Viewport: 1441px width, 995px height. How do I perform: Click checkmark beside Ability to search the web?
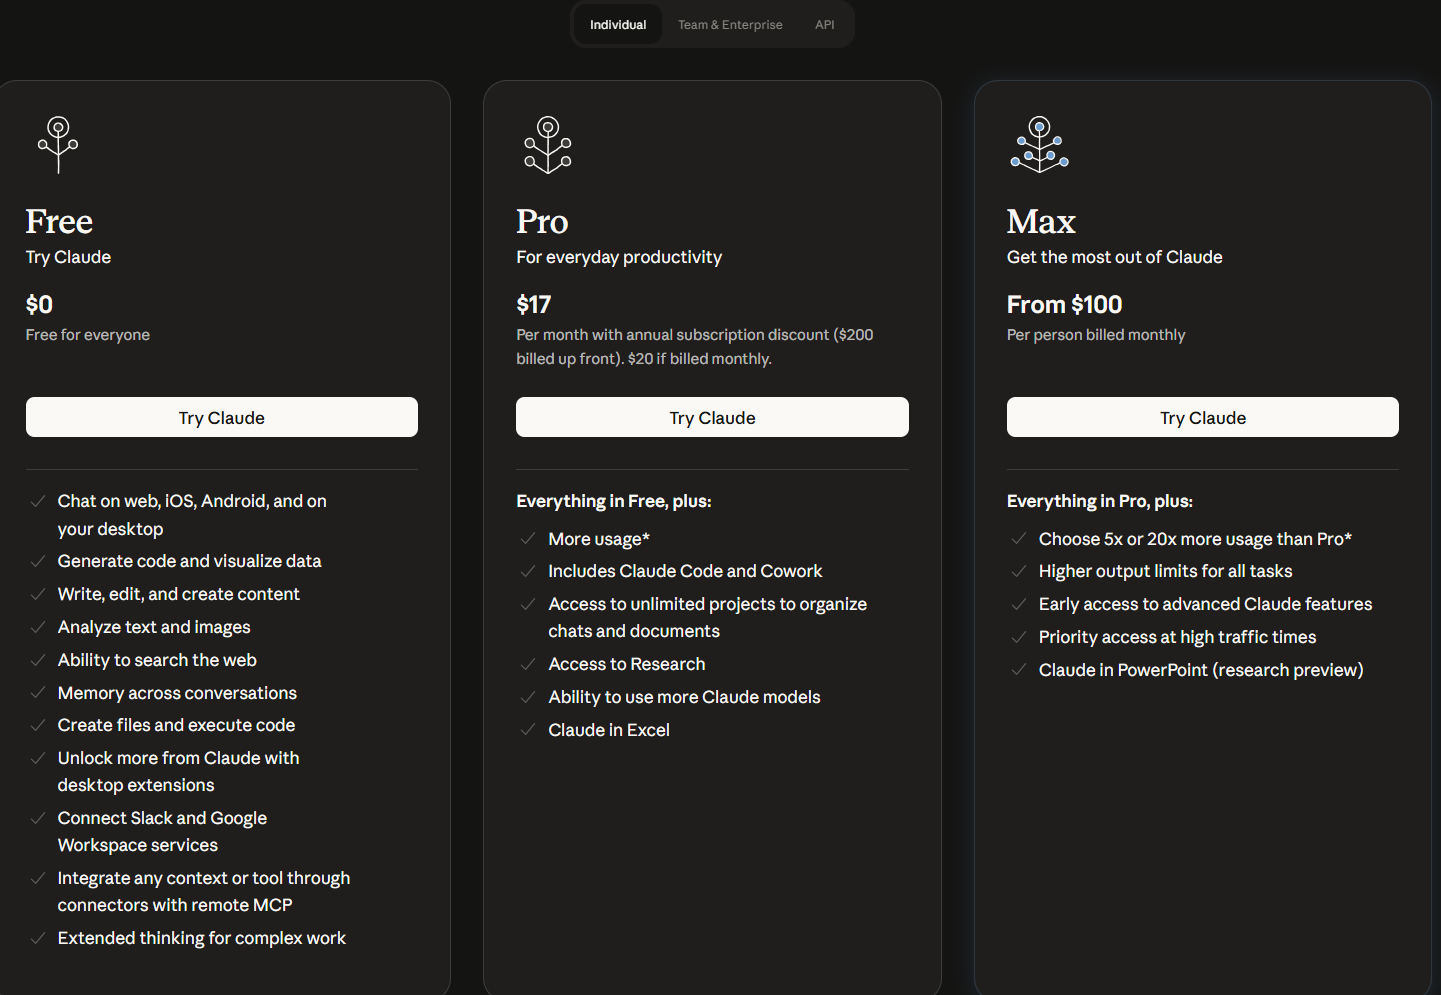38,660
